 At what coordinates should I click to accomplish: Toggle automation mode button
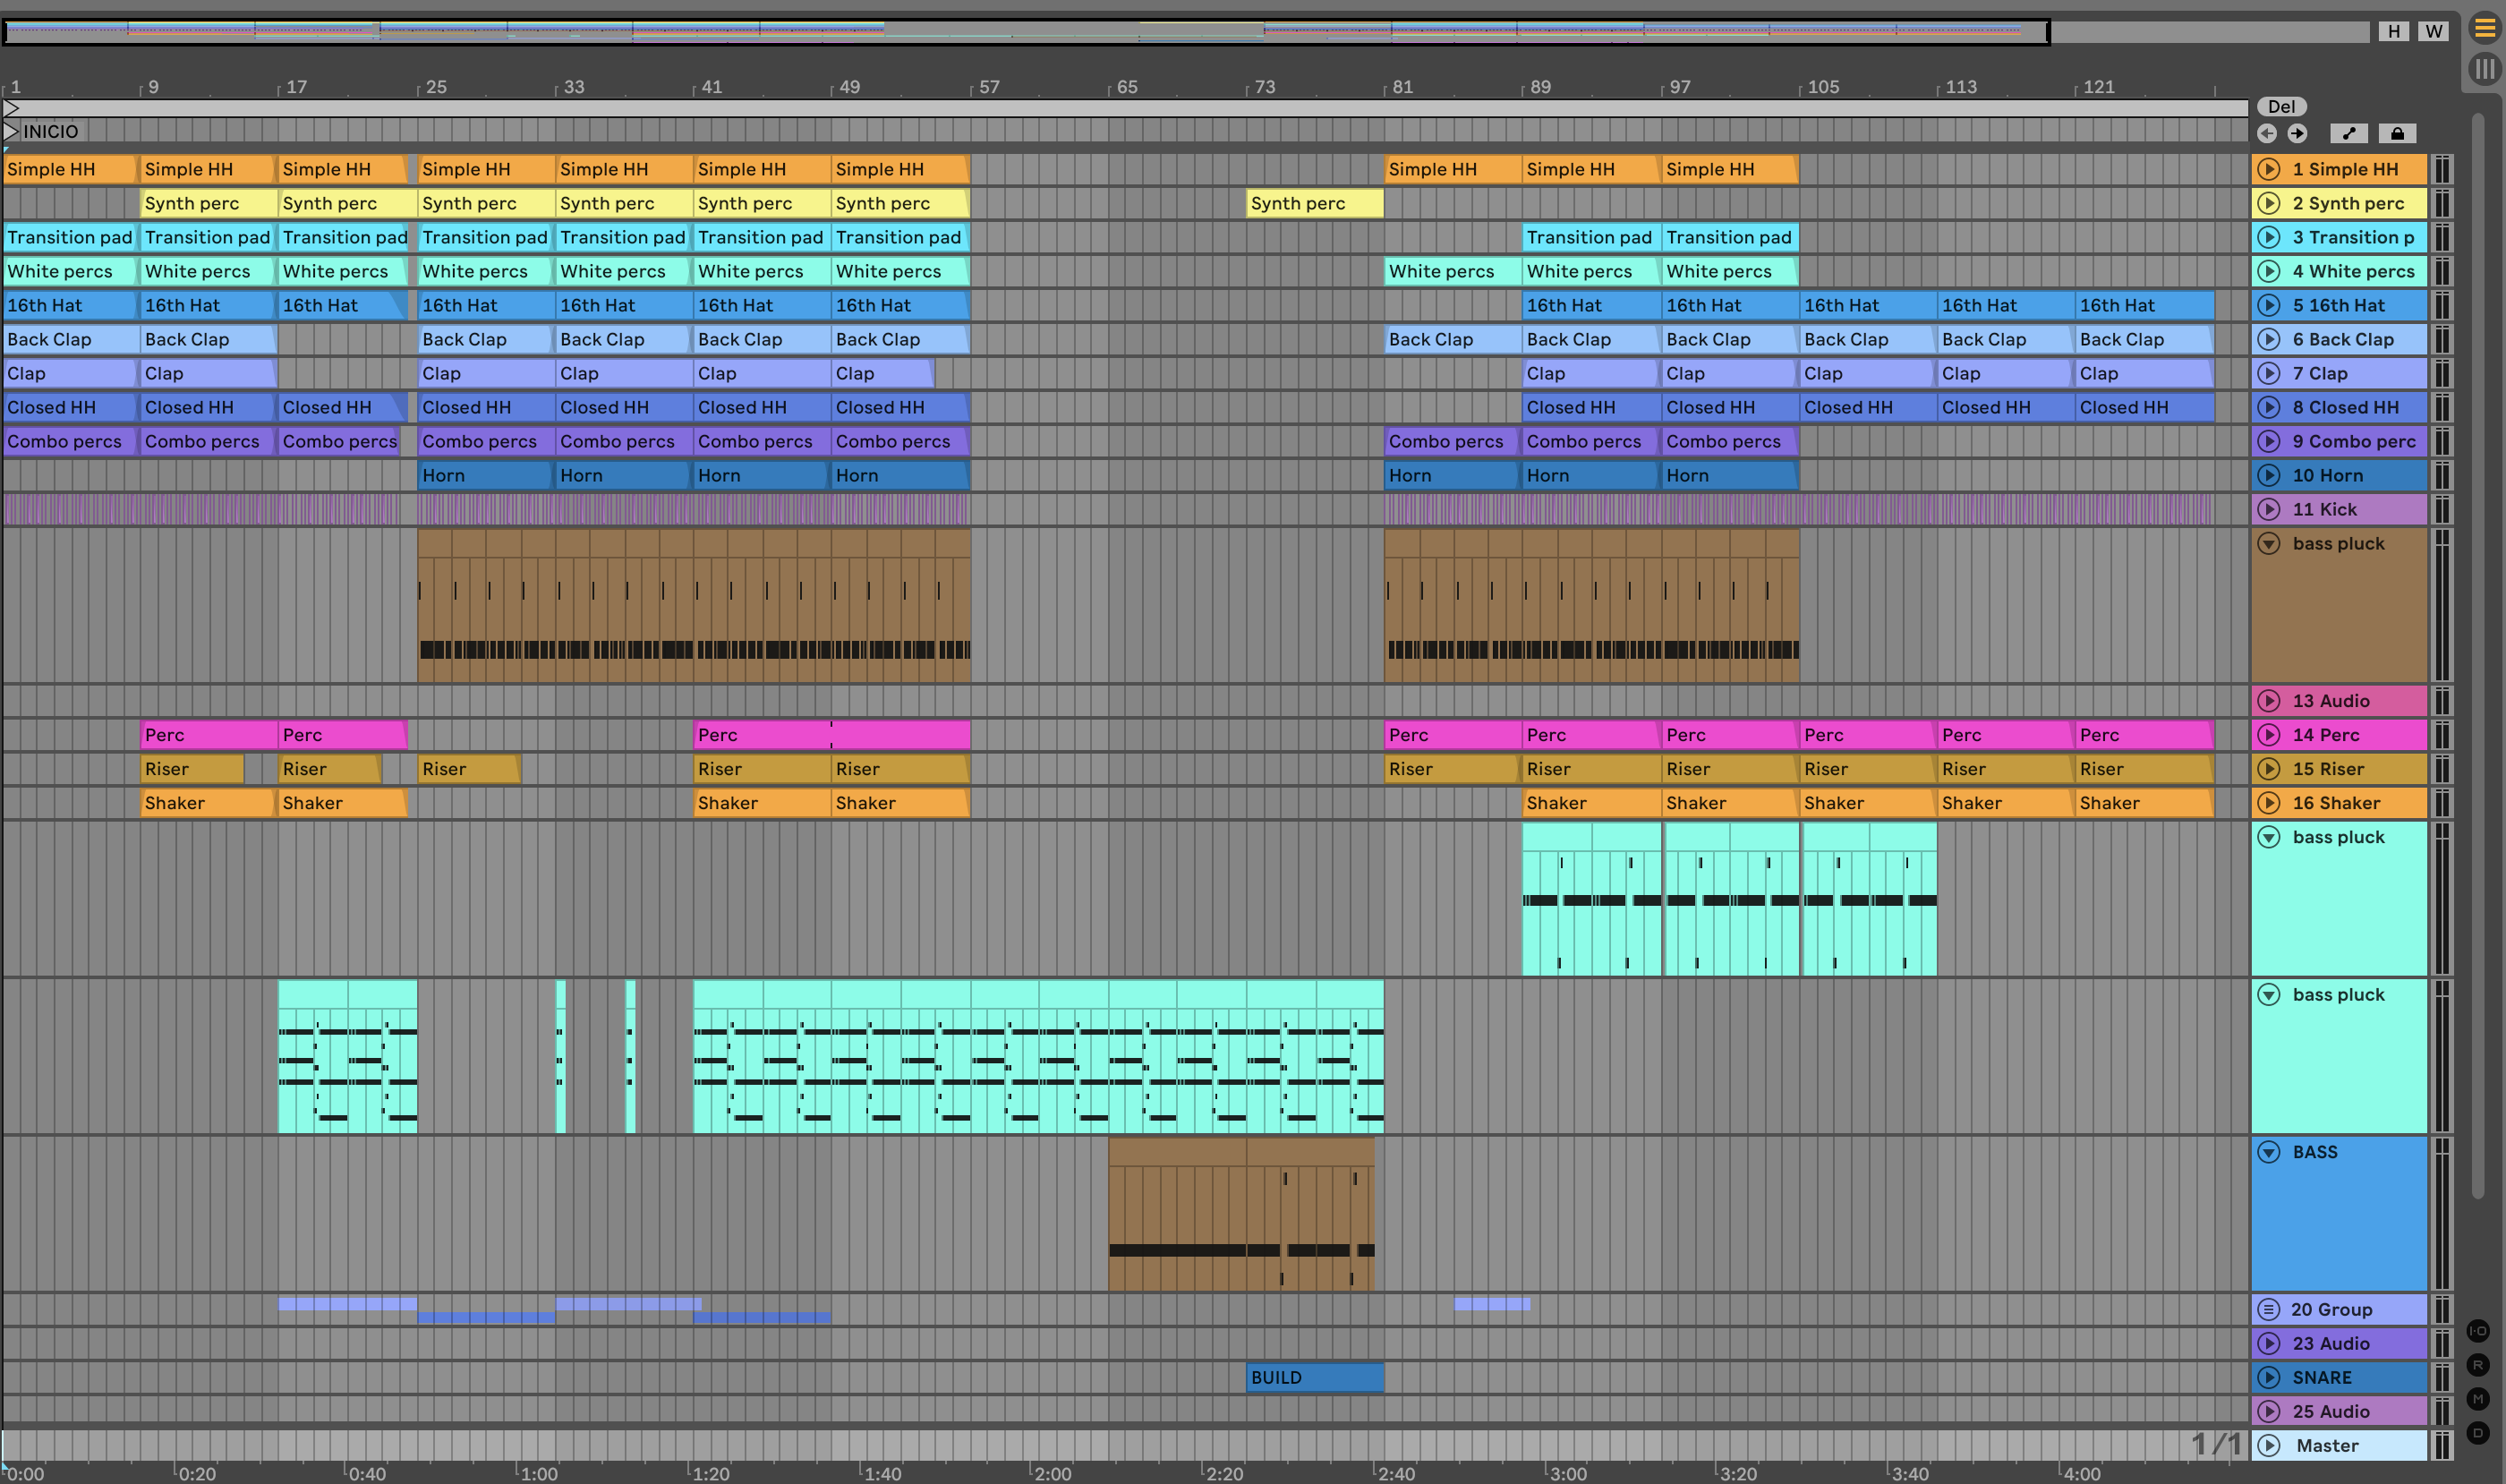2349,133
